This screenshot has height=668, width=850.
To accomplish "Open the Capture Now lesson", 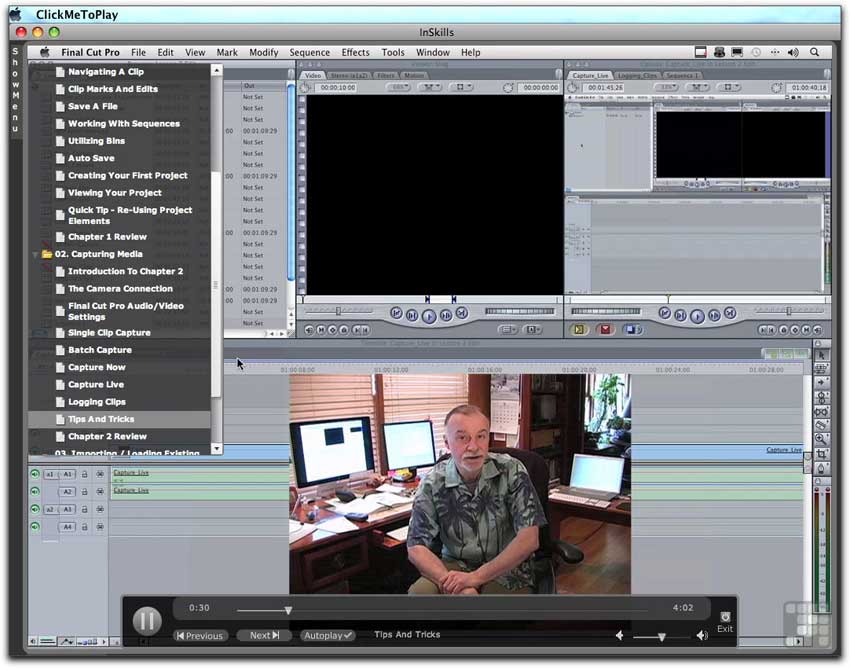I will click(x=96, y=367).
